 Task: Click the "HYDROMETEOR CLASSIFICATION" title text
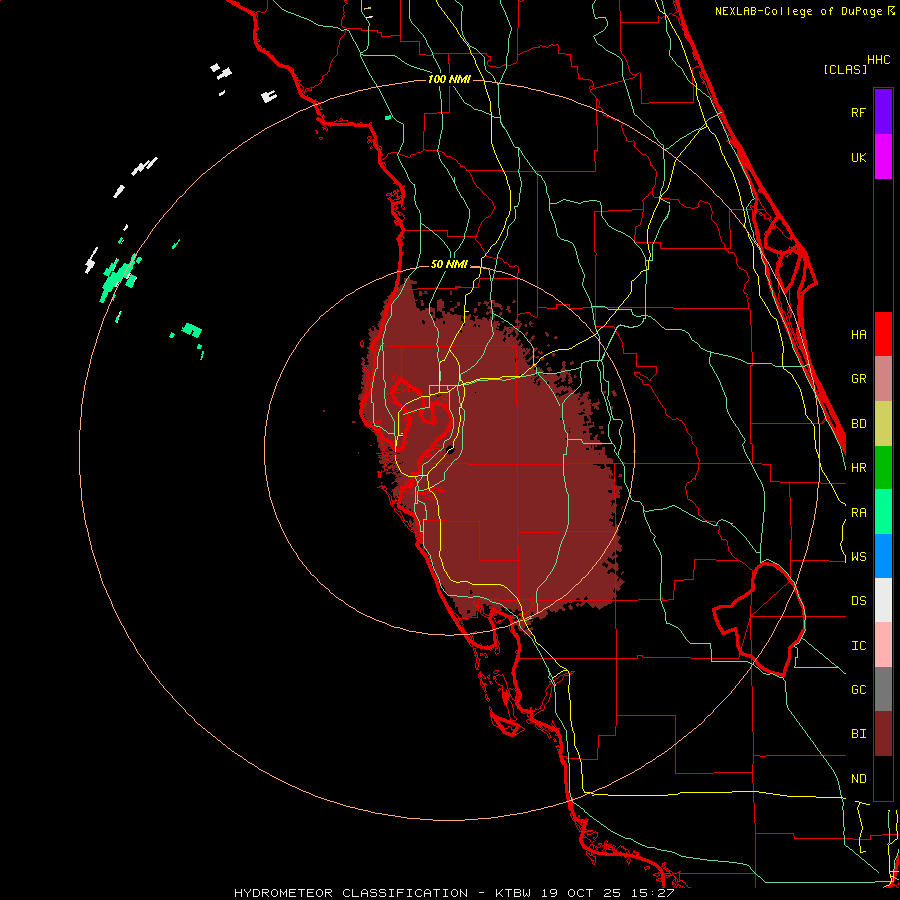tap(351, 893)
